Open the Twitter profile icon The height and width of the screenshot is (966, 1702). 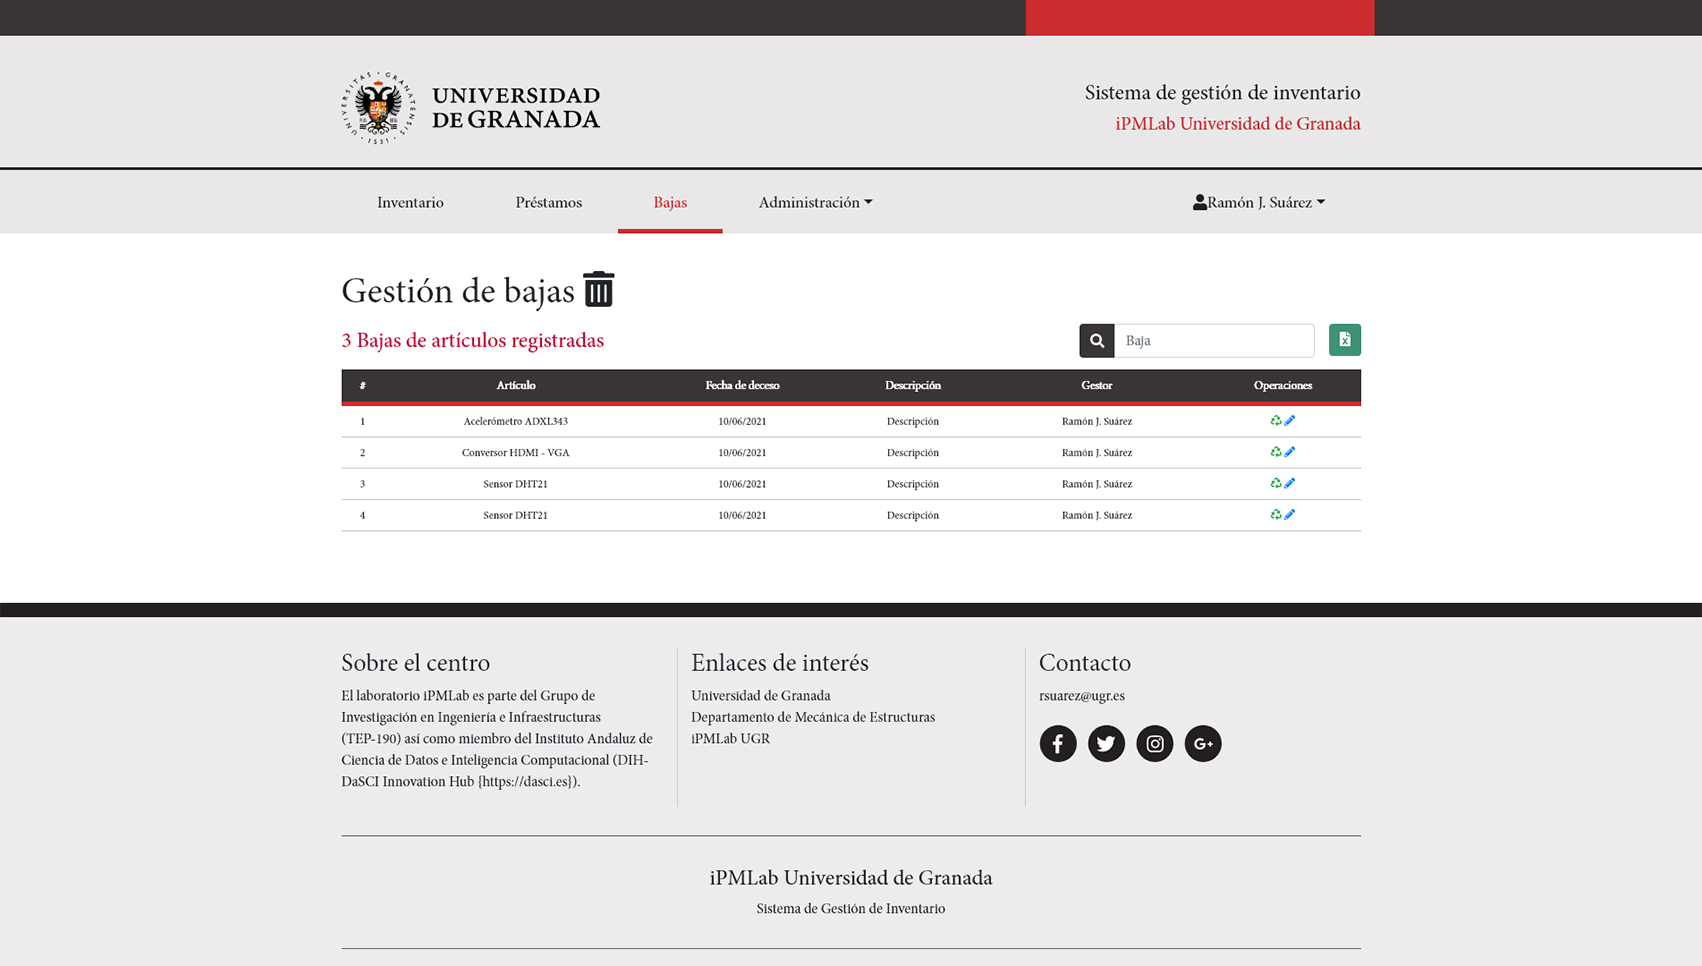click(1106, 743)
